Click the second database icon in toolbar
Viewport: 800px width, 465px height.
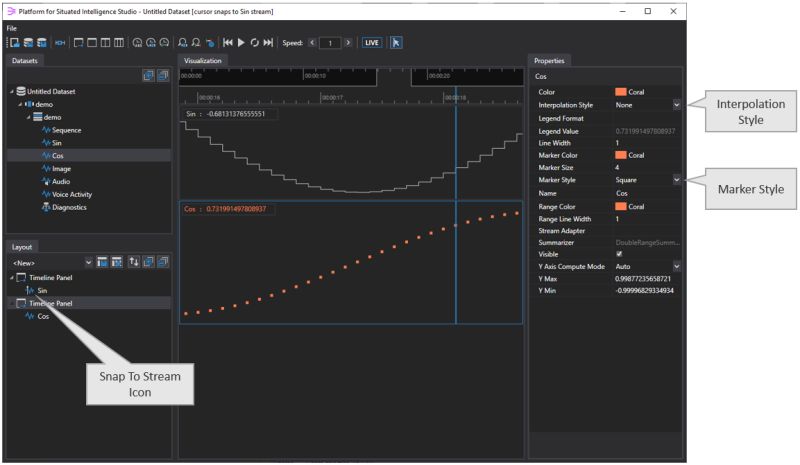pyautogui.click(x=29, y=43)
